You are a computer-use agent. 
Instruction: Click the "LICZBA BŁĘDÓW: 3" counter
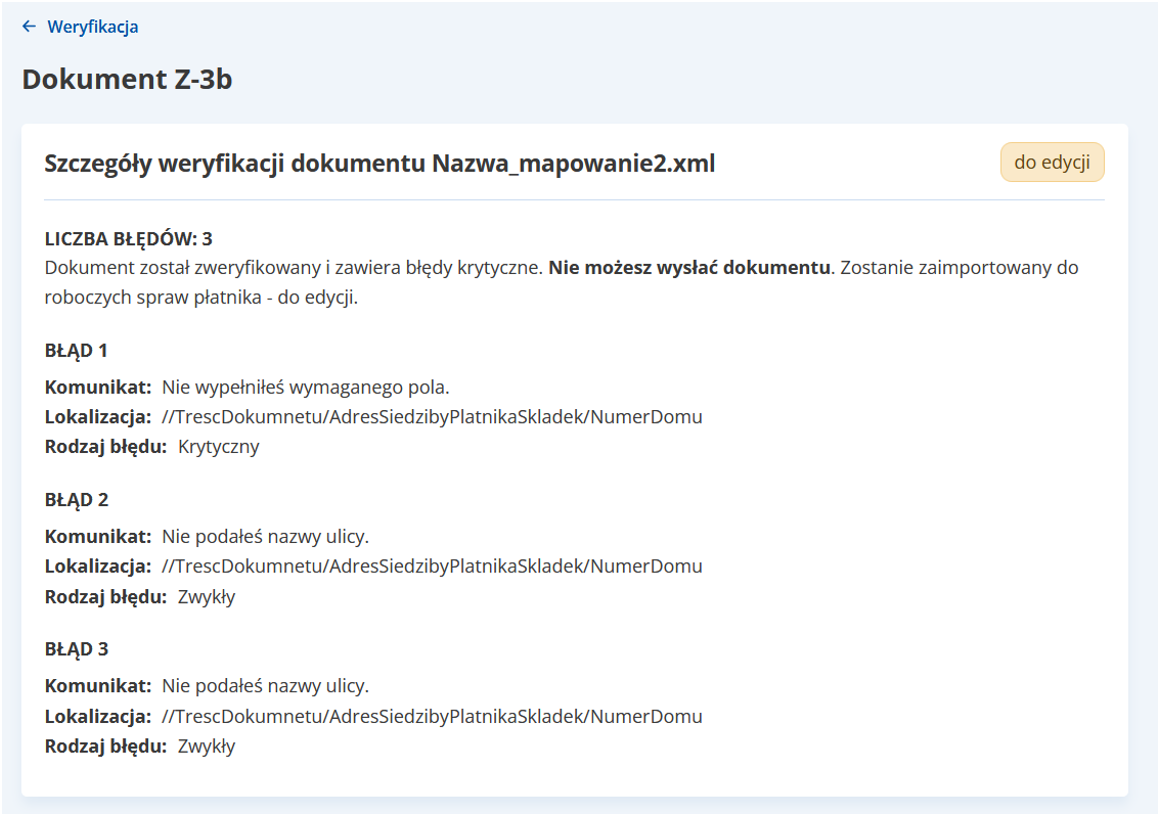point(128,239)
